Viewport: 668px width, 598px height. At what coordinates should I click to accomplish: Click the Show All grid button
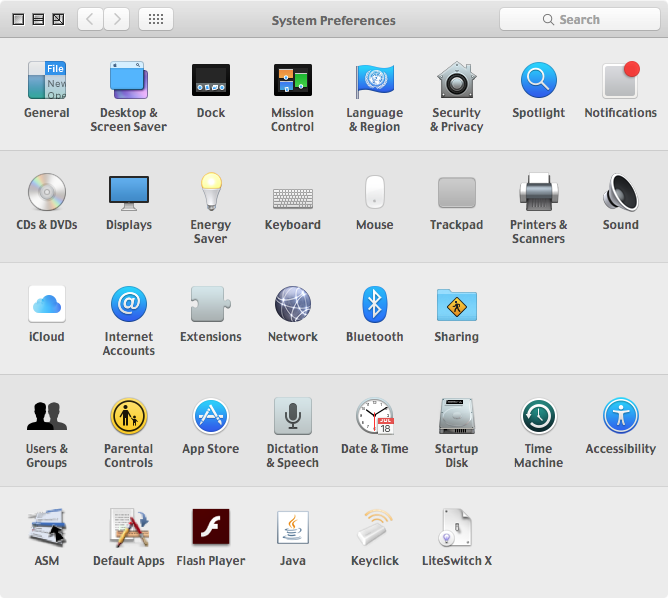tap(156, 19)
